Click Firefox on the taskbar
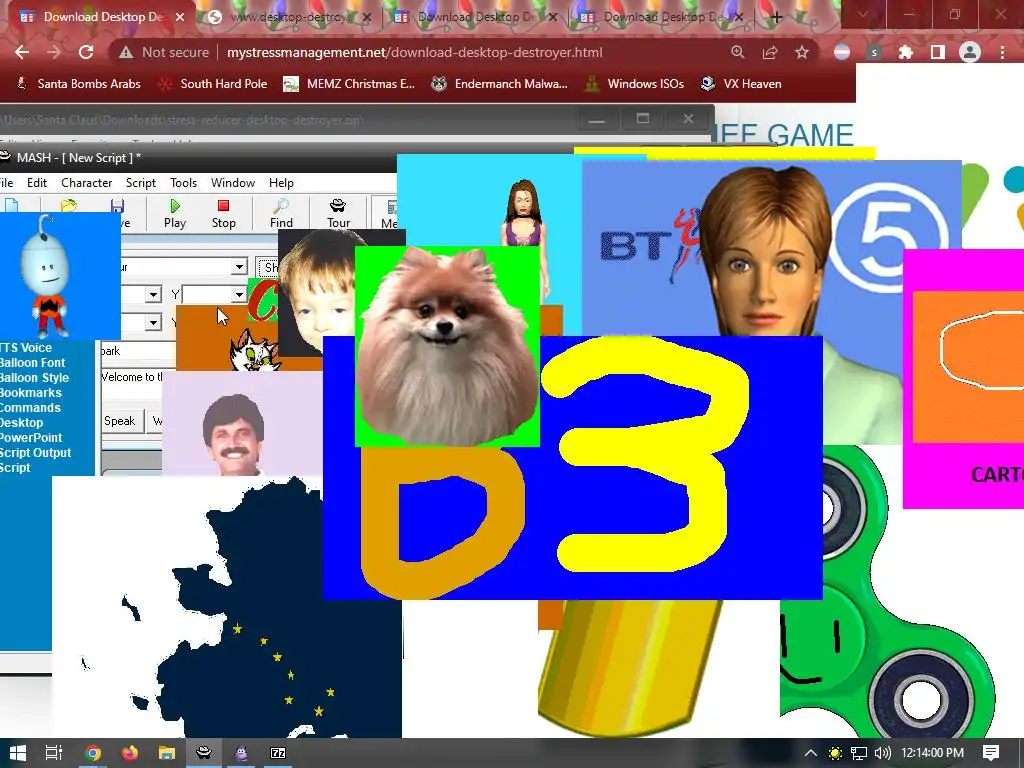 coord(129,753)
